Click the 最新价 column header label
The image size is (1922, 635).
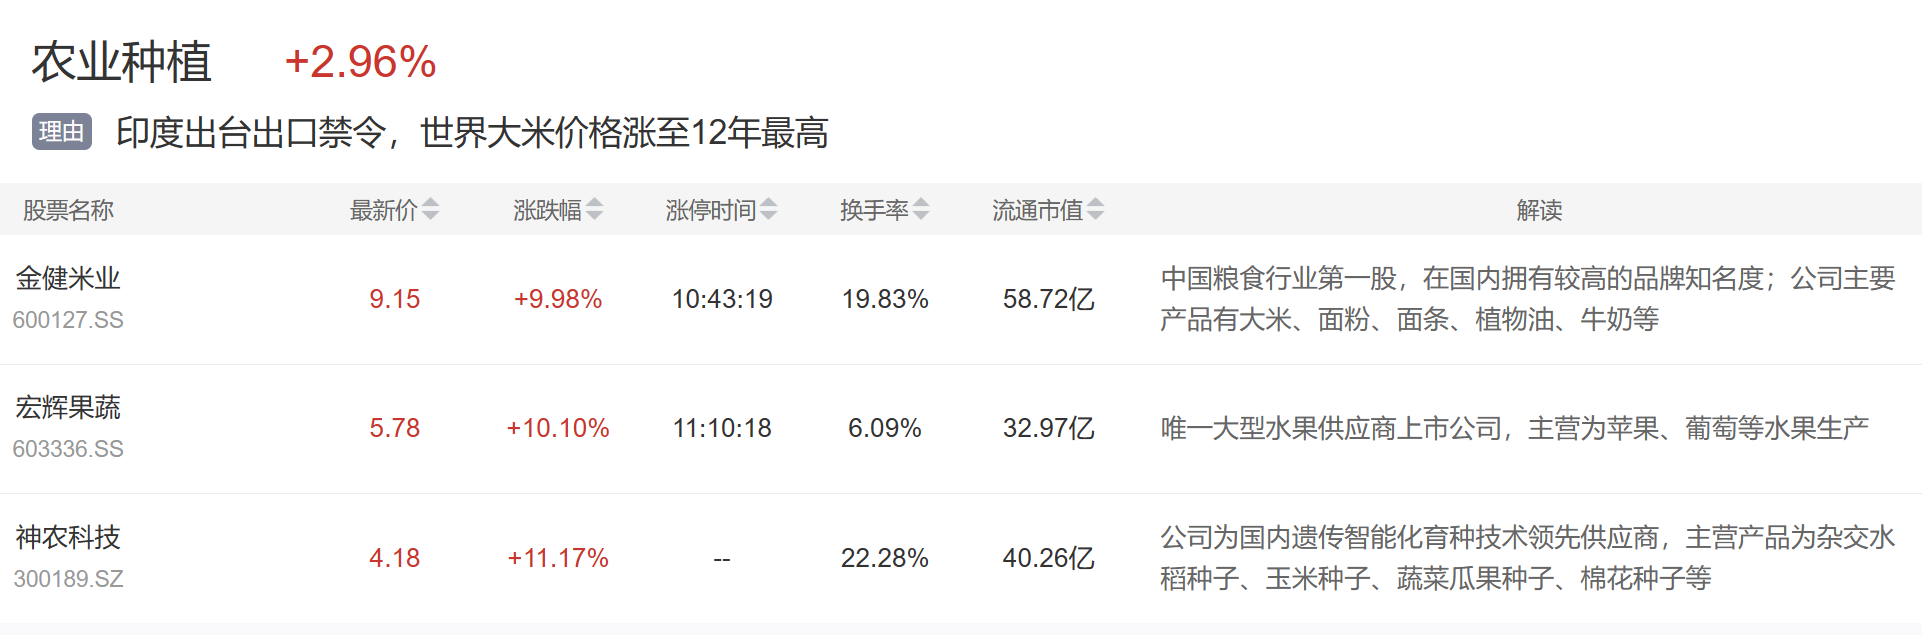[x=383, y=210]
